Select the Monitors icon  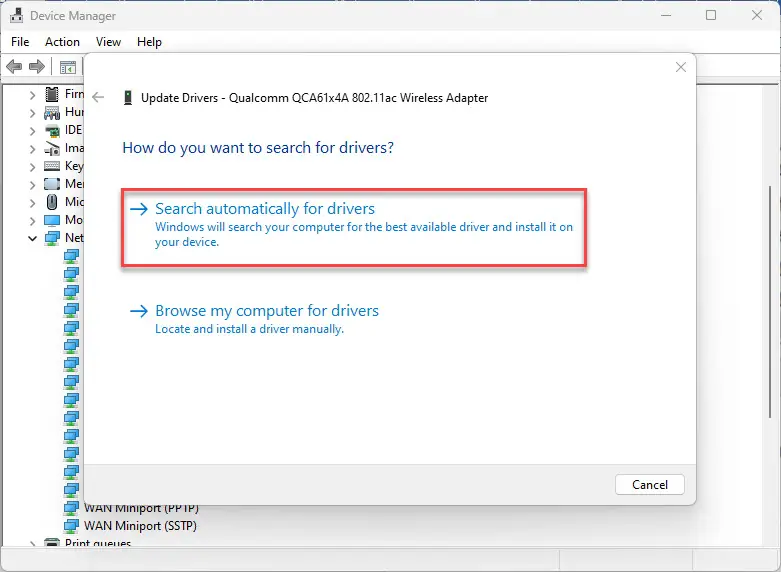click(52, 220)
